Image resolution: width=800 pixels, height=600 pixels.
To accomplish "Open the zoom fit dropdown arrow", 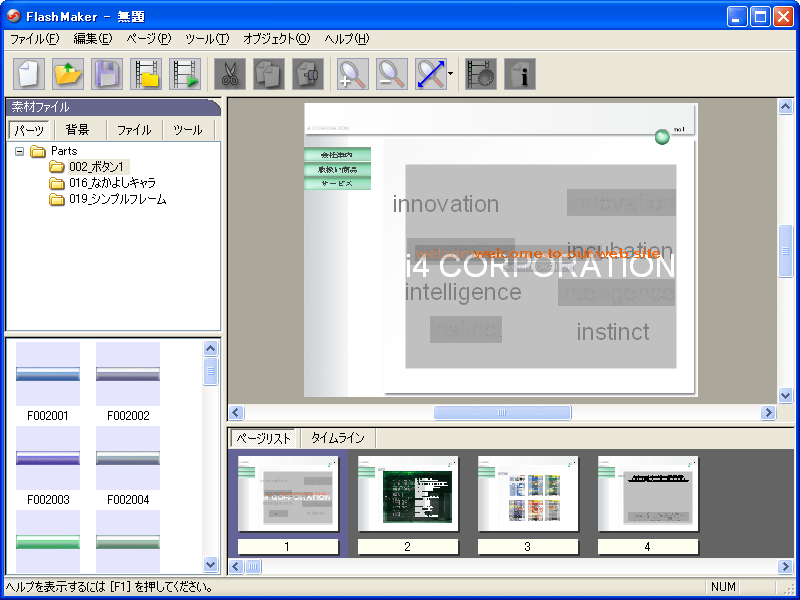I will pyautogui.click(x=451, y=74).
